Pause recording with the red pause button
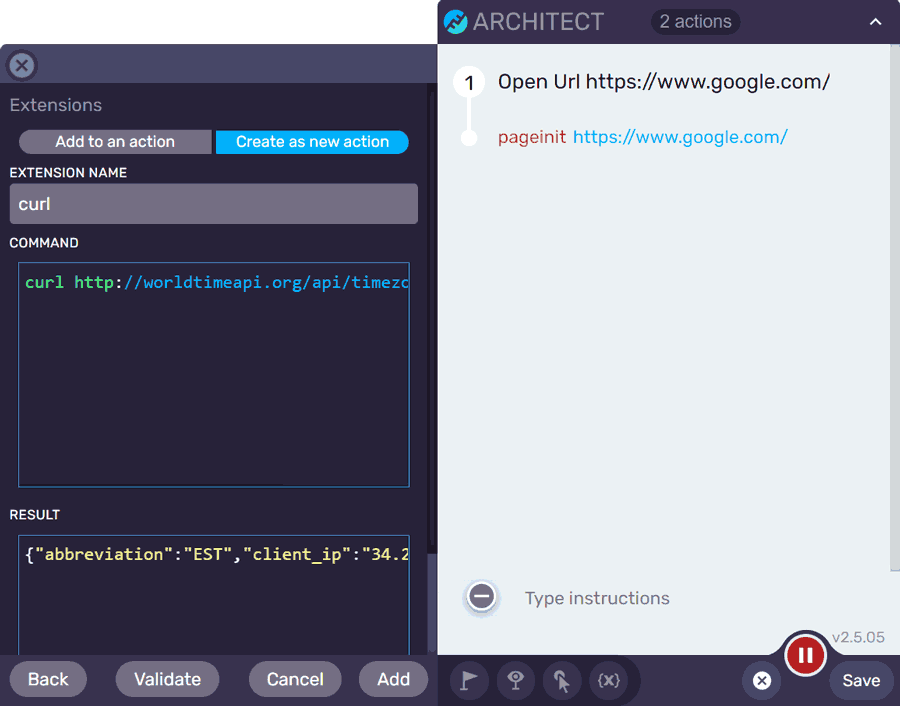The height and width of the screenshot is (706, 900). [x=805, y=655]
